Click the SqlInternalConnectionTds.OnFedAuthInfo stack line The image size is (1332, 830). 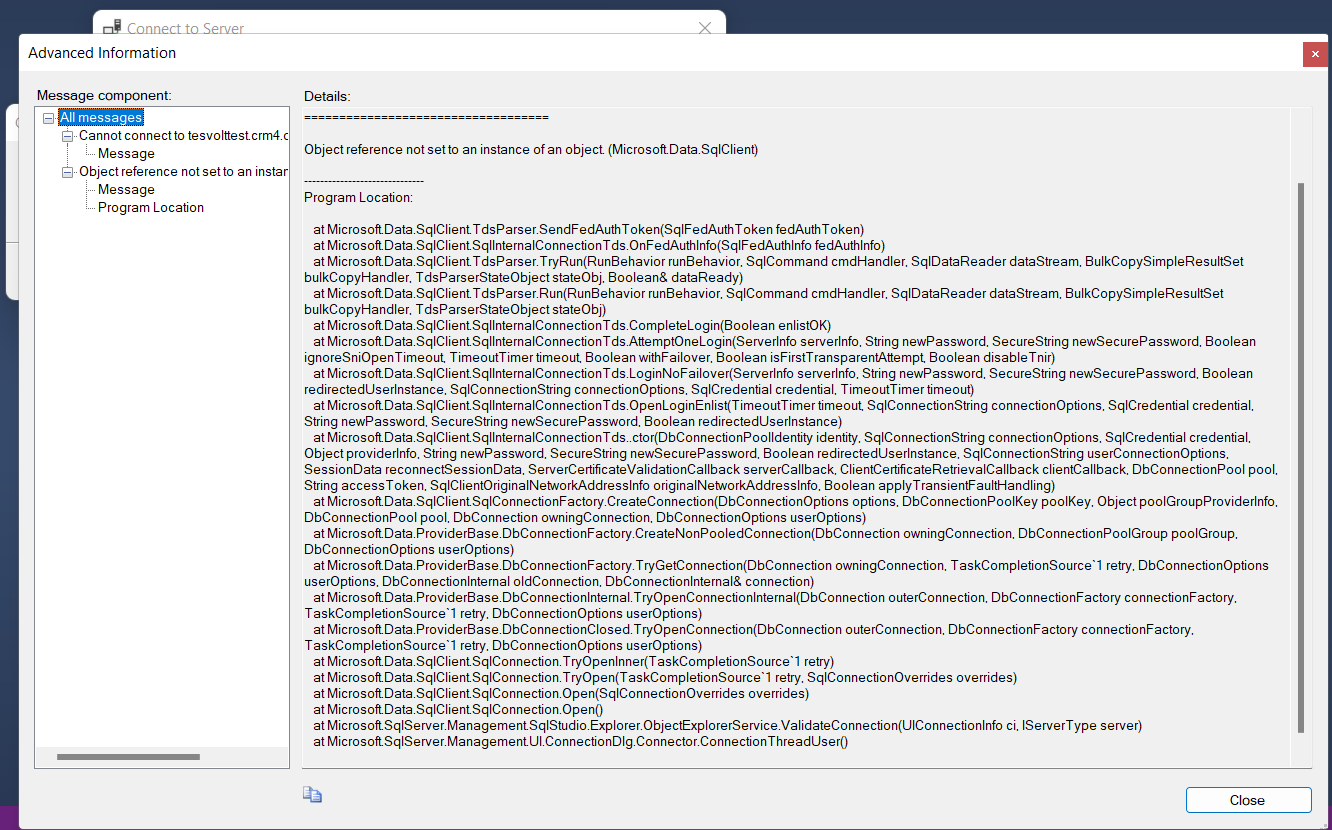click(599, 246)
